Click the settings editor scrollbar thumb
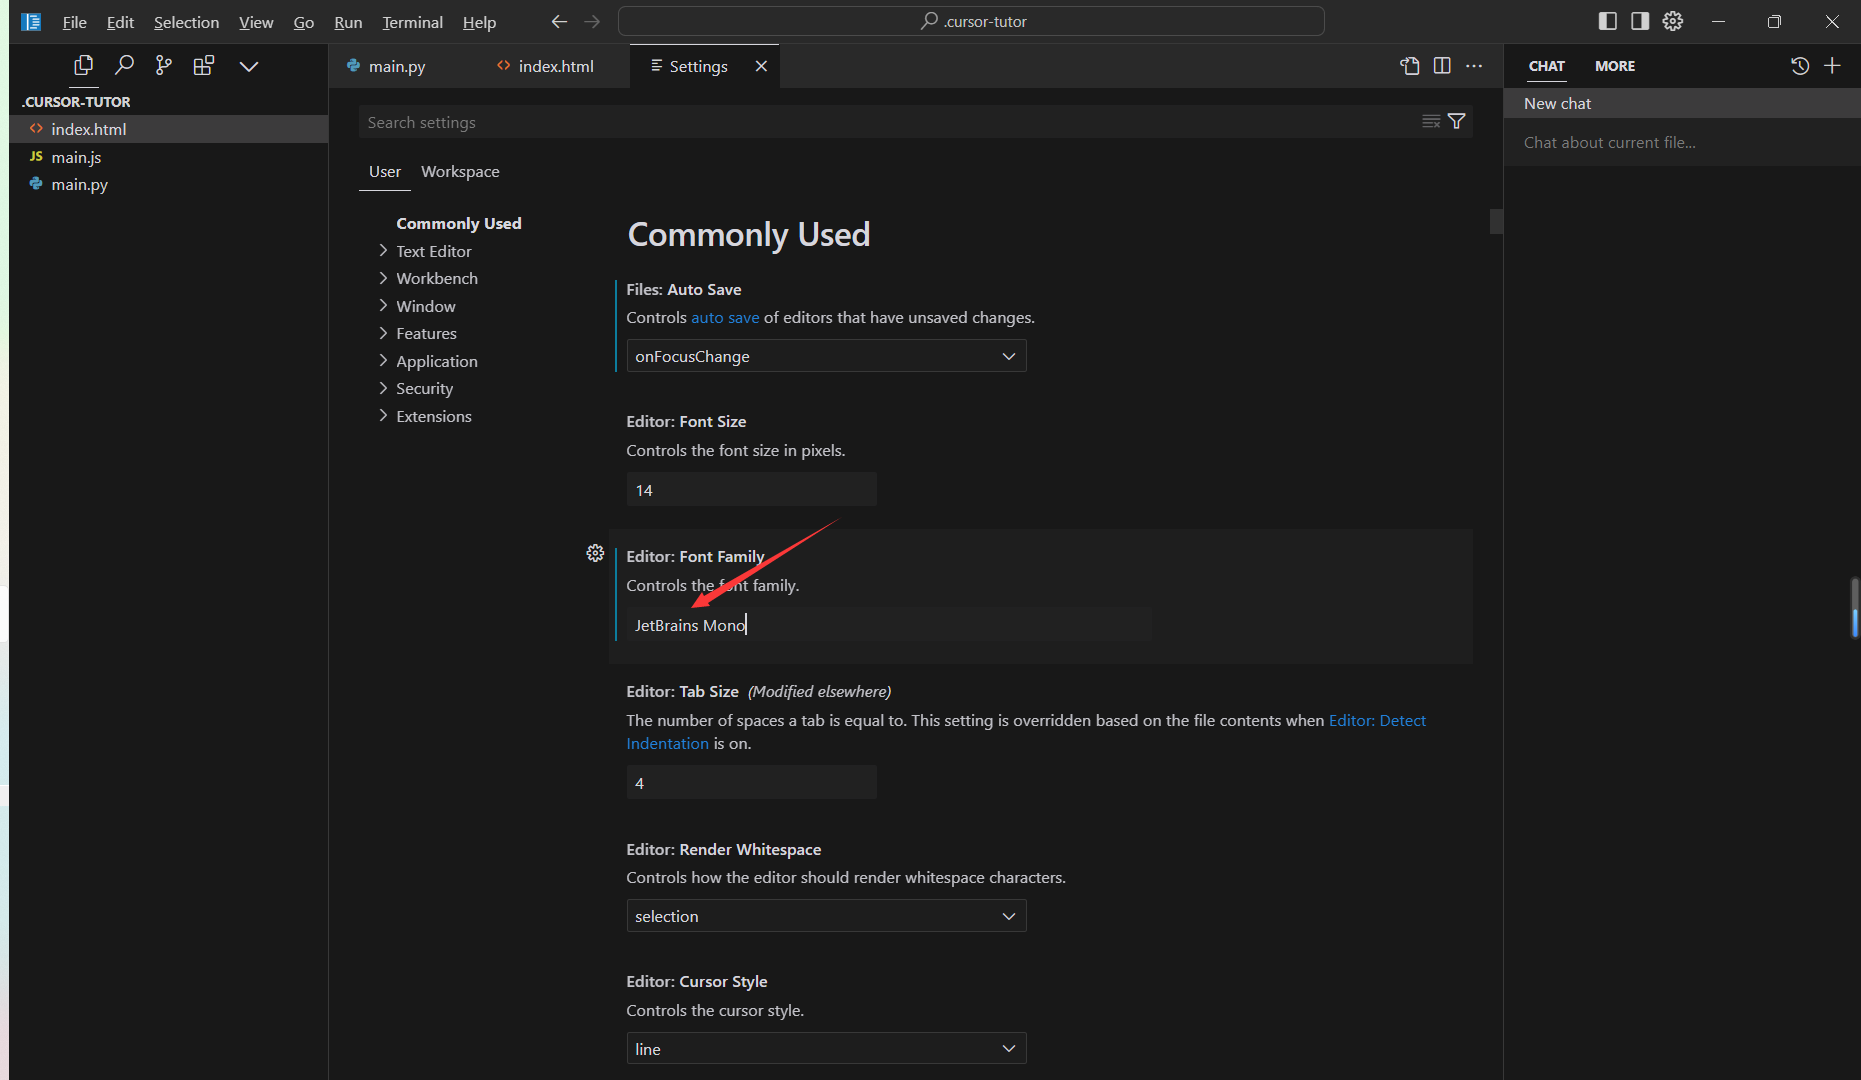Screen dimensions: 1861x1080 coord(1496,221)
